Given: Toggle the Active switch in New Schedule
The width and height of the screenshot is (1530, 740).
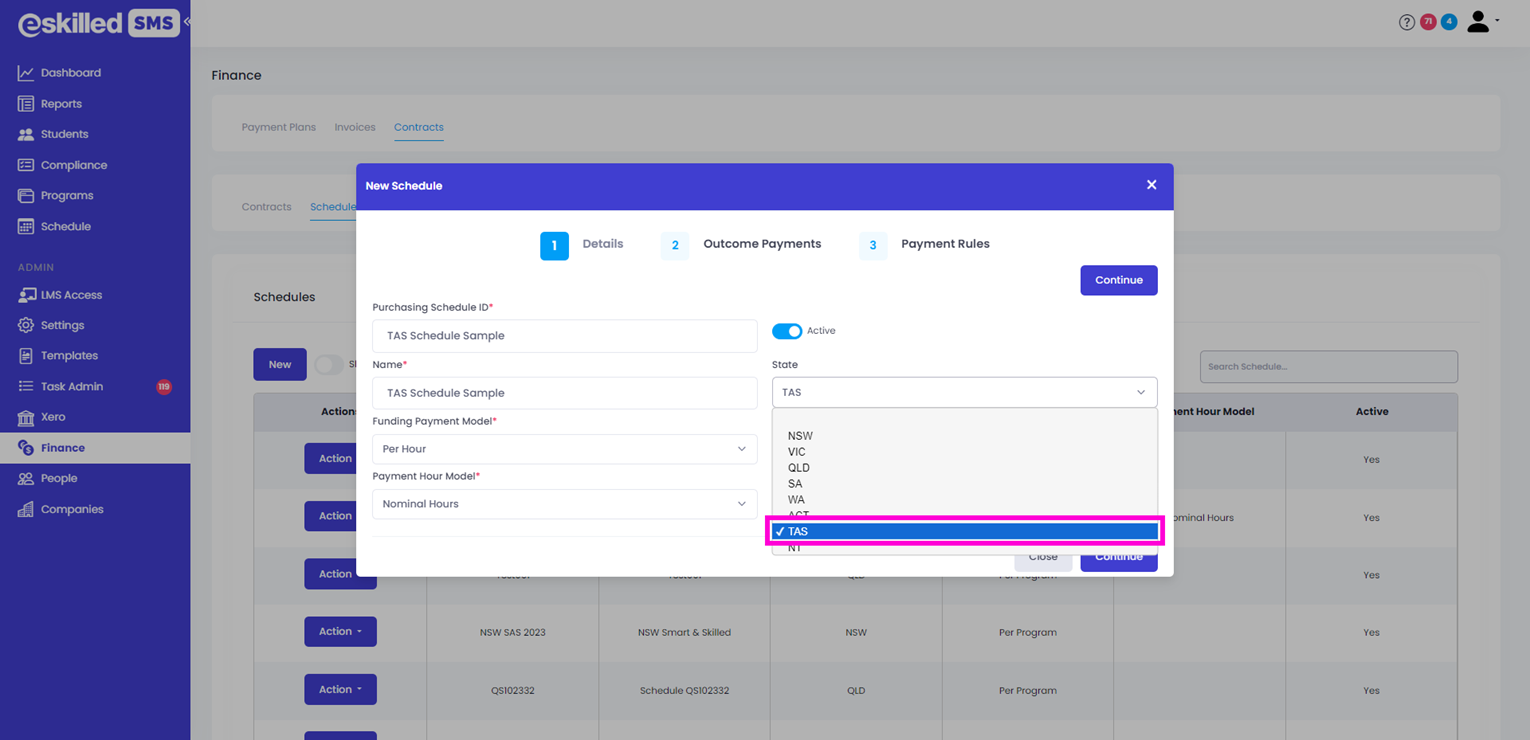Looking at the screenshot, I should point(787,331).
